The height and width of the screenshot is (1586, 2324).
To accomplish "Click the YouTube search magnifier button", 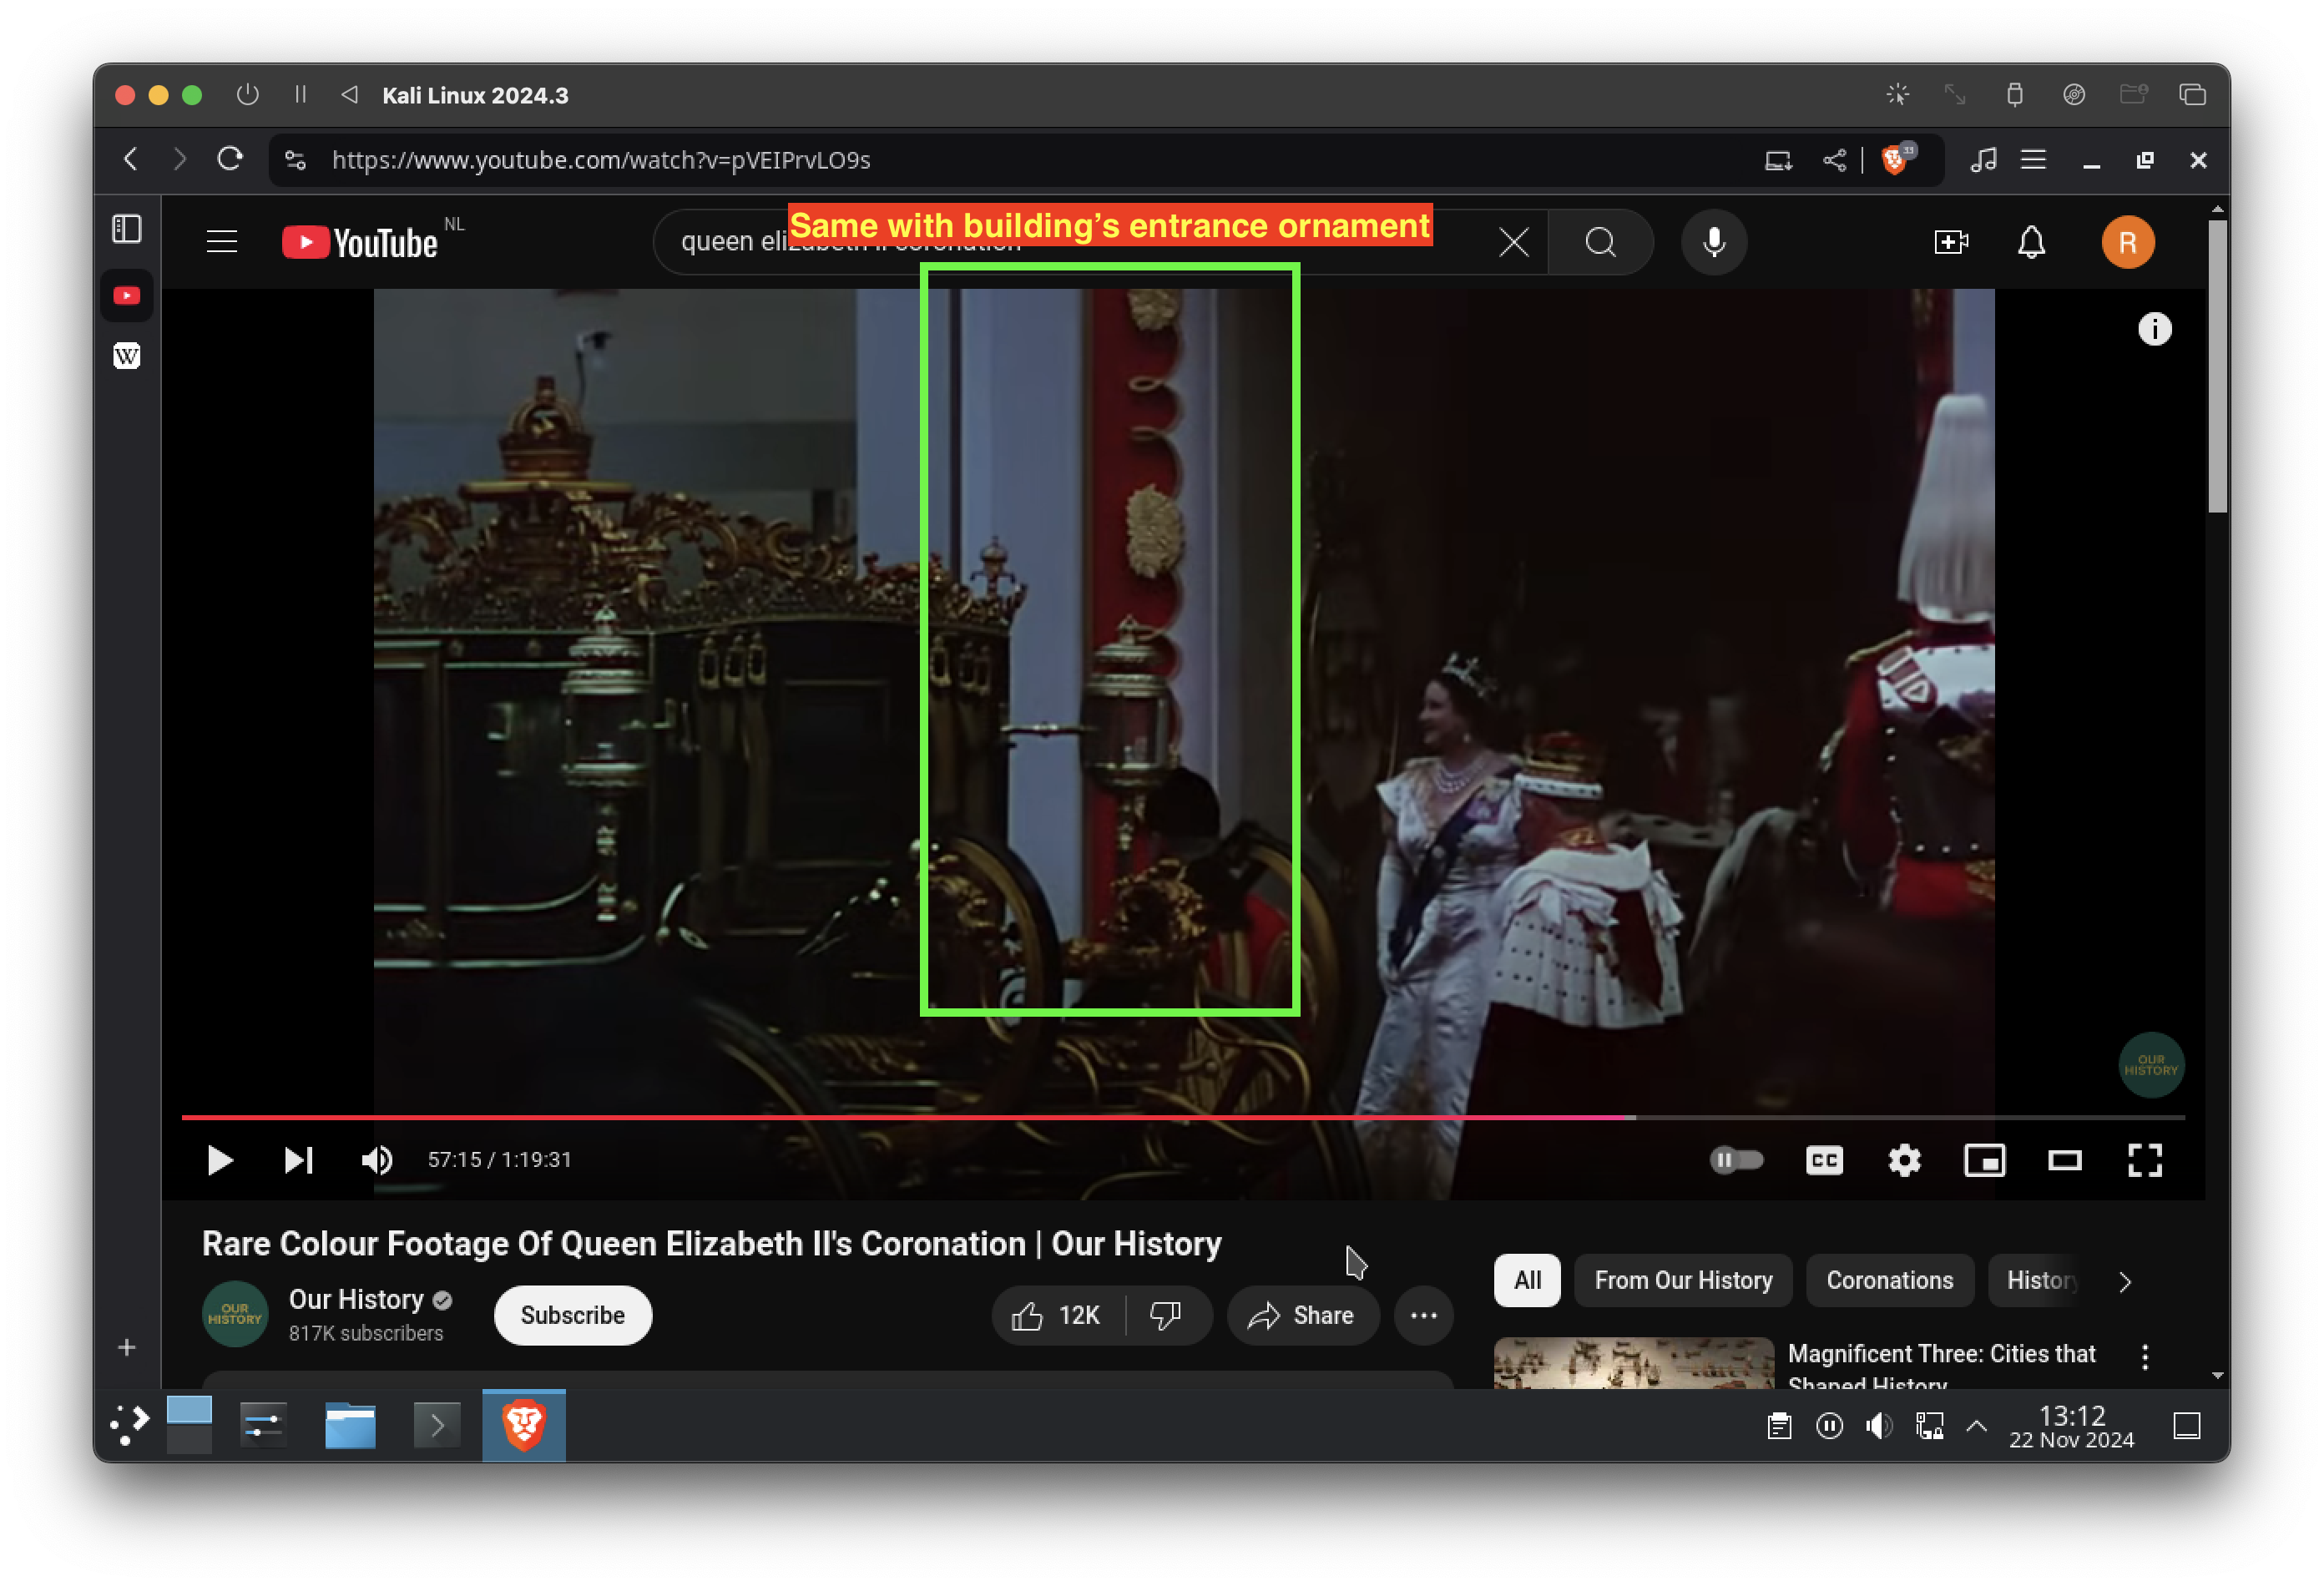I will coord(1601,242).
